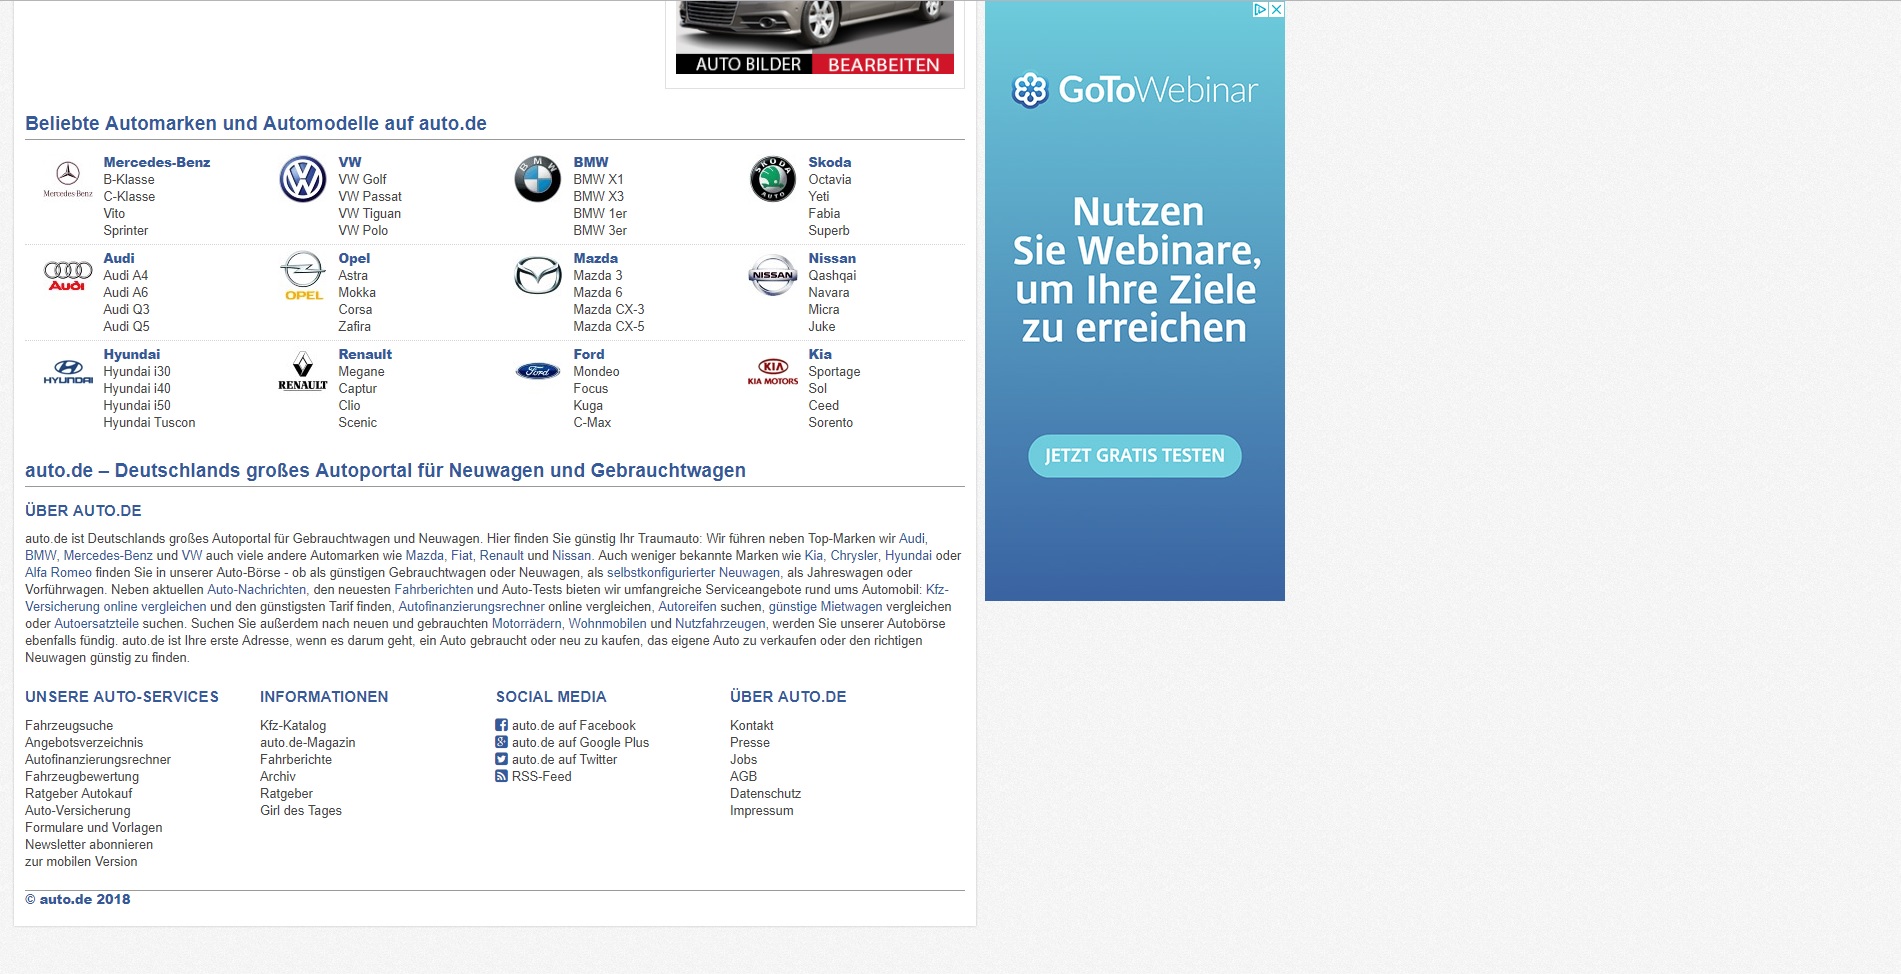Open the AGB footer link
The width and height of the screenshot is (1901, 974).
743,776
